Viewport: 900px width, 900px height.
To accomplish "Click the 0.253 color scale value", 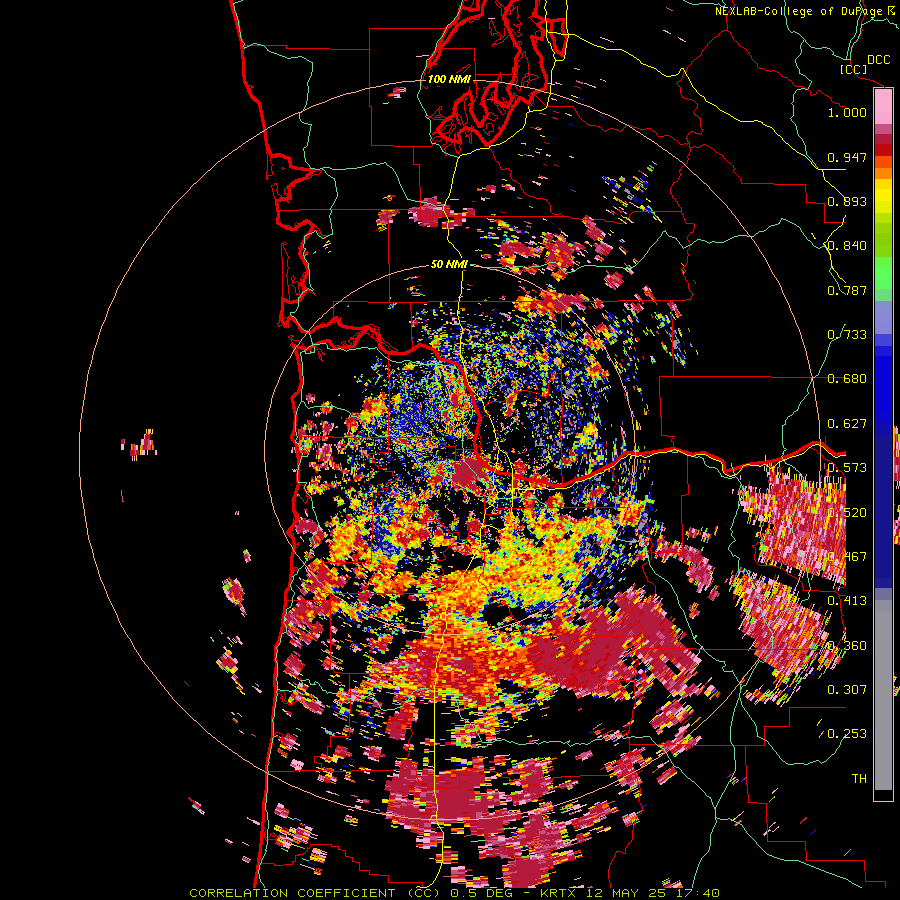I will [847, 734].
